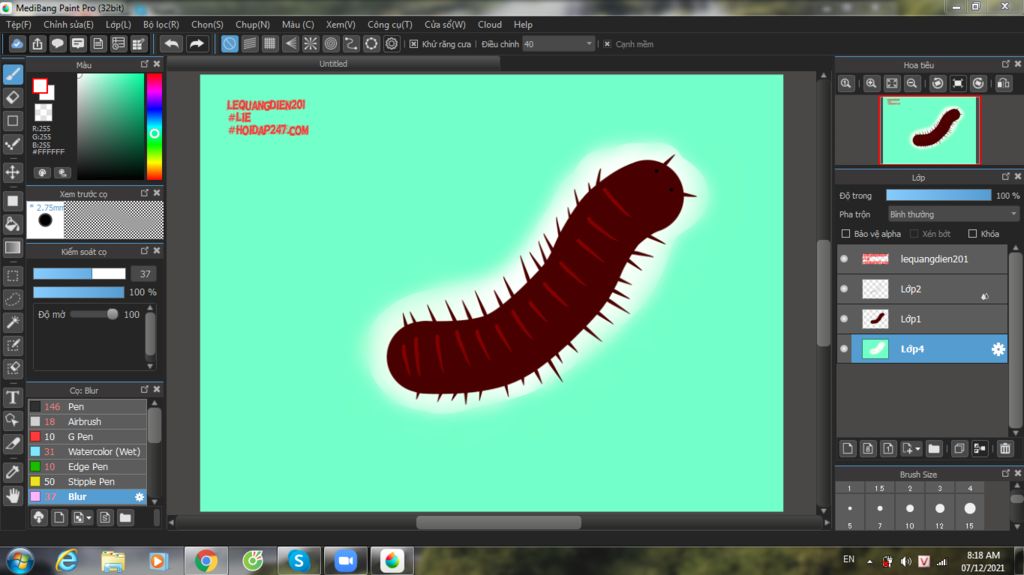This screenshot has width=1024, height=575.
Task: Open the Chỉnh sửa(E) menu
Action: [x=68, y=24]
